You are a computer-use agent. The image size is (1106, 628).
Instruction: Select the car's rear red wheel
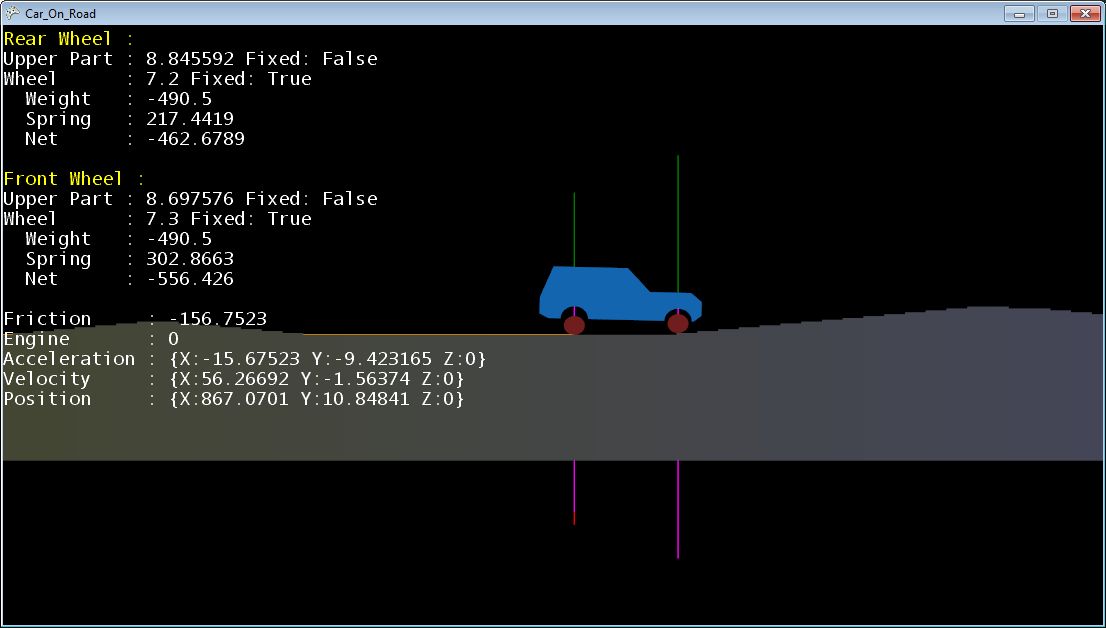574,324
